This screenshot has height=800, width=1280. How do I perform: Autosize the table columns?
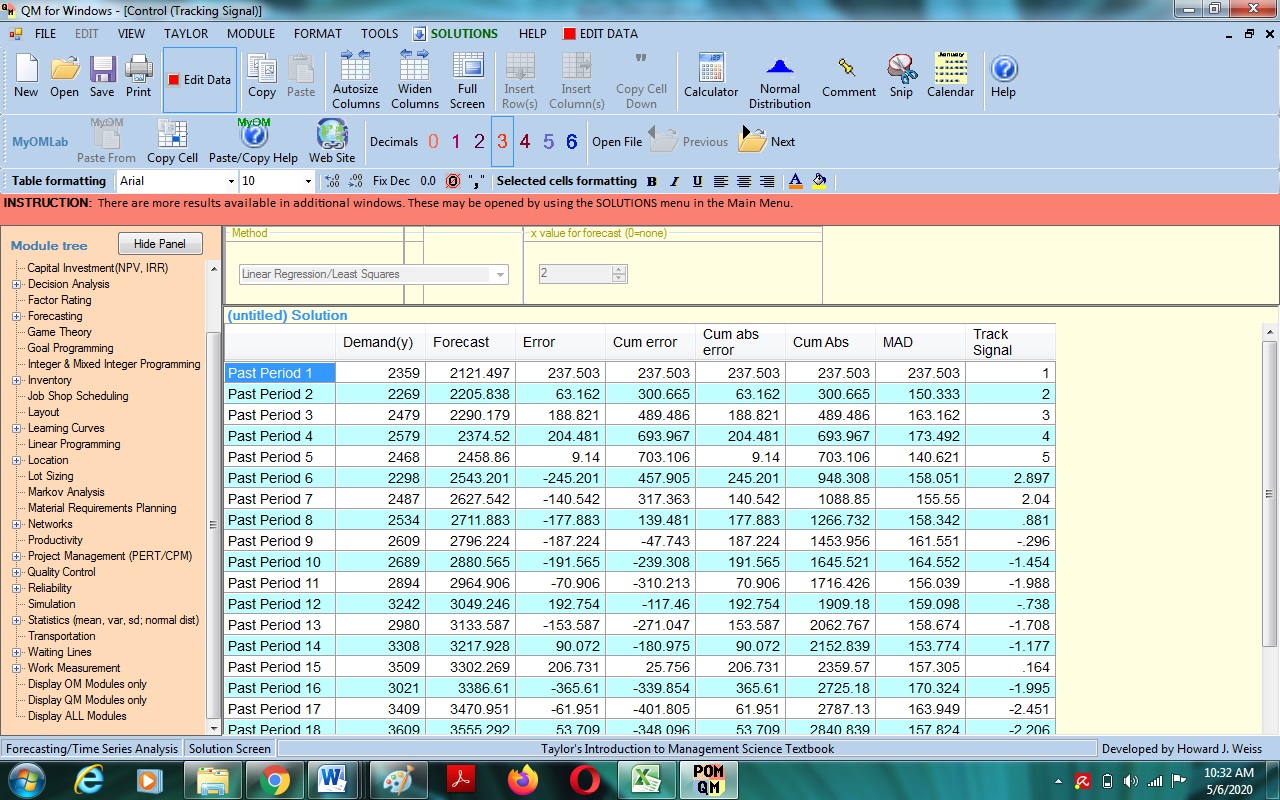356,79
